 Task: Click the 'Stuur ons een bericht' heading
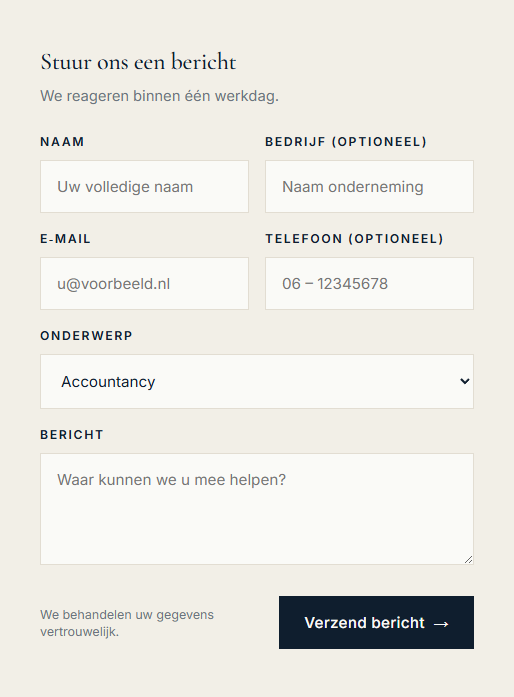coord(138,62)
